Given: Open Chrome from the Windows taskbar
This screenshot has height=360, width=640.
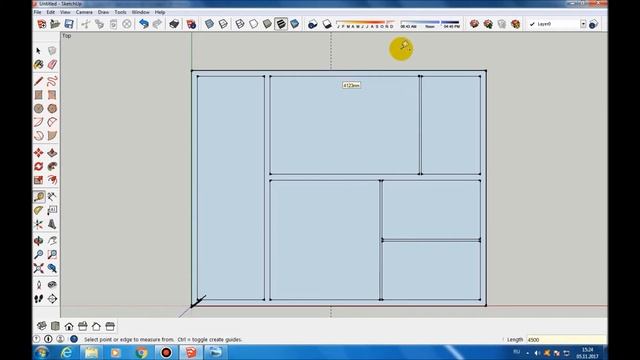Looking at the screenshot, I should click(x=142, y=352).
